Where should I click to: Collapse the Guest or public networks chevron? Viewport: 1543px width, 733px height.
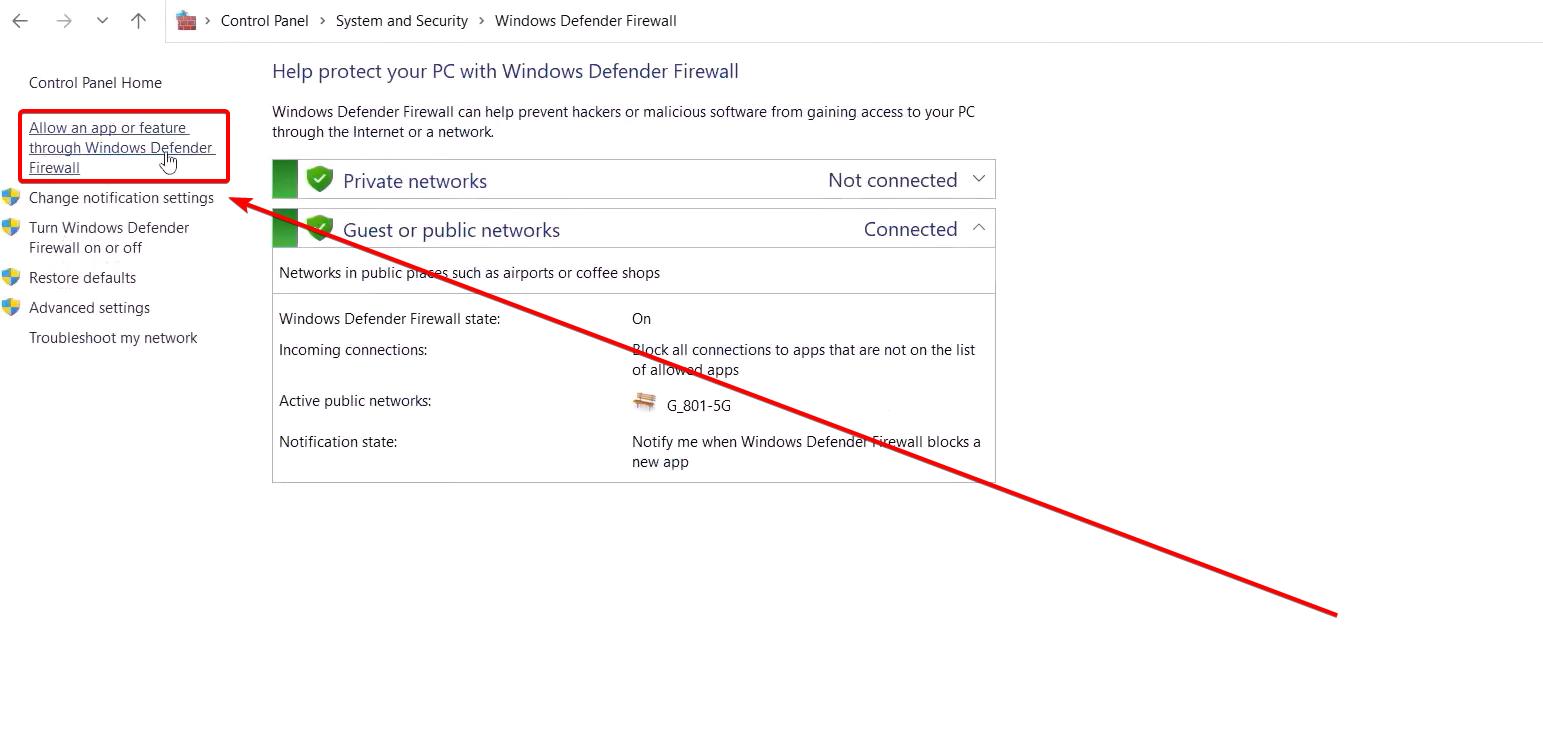979,228
